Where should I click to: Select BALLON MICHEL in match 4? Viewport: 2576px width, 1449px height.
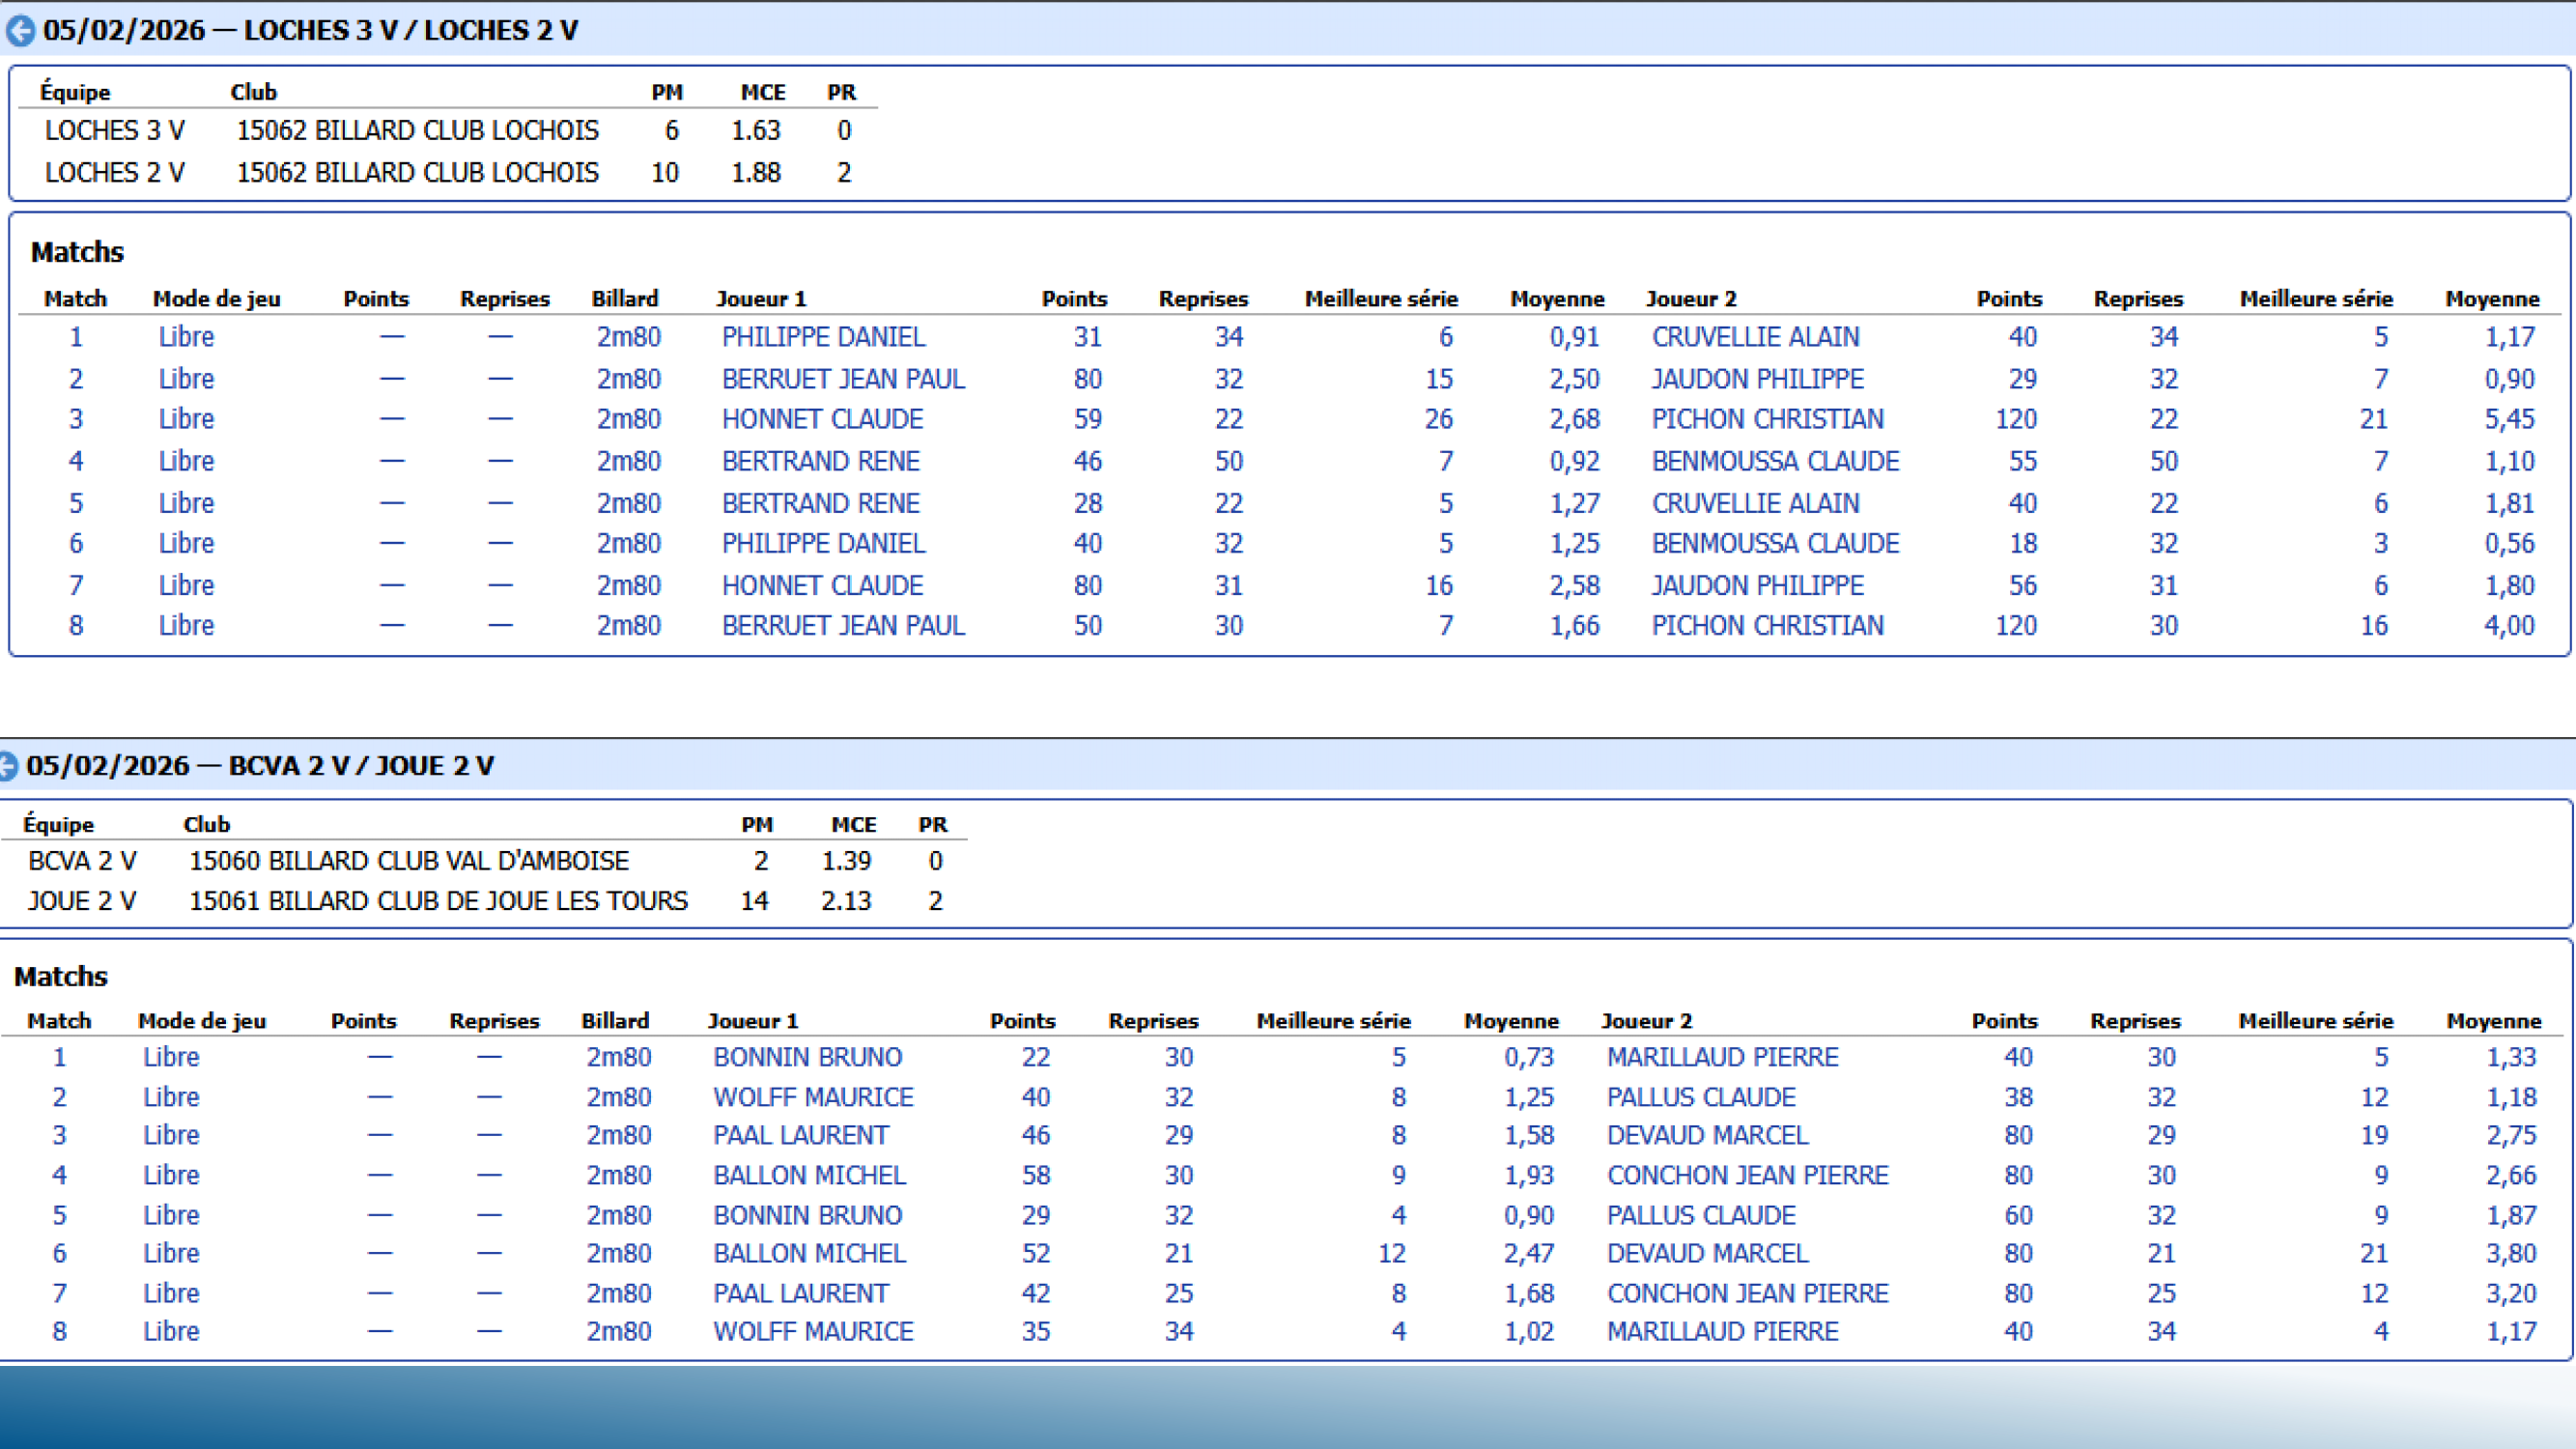pos(808,1175)
